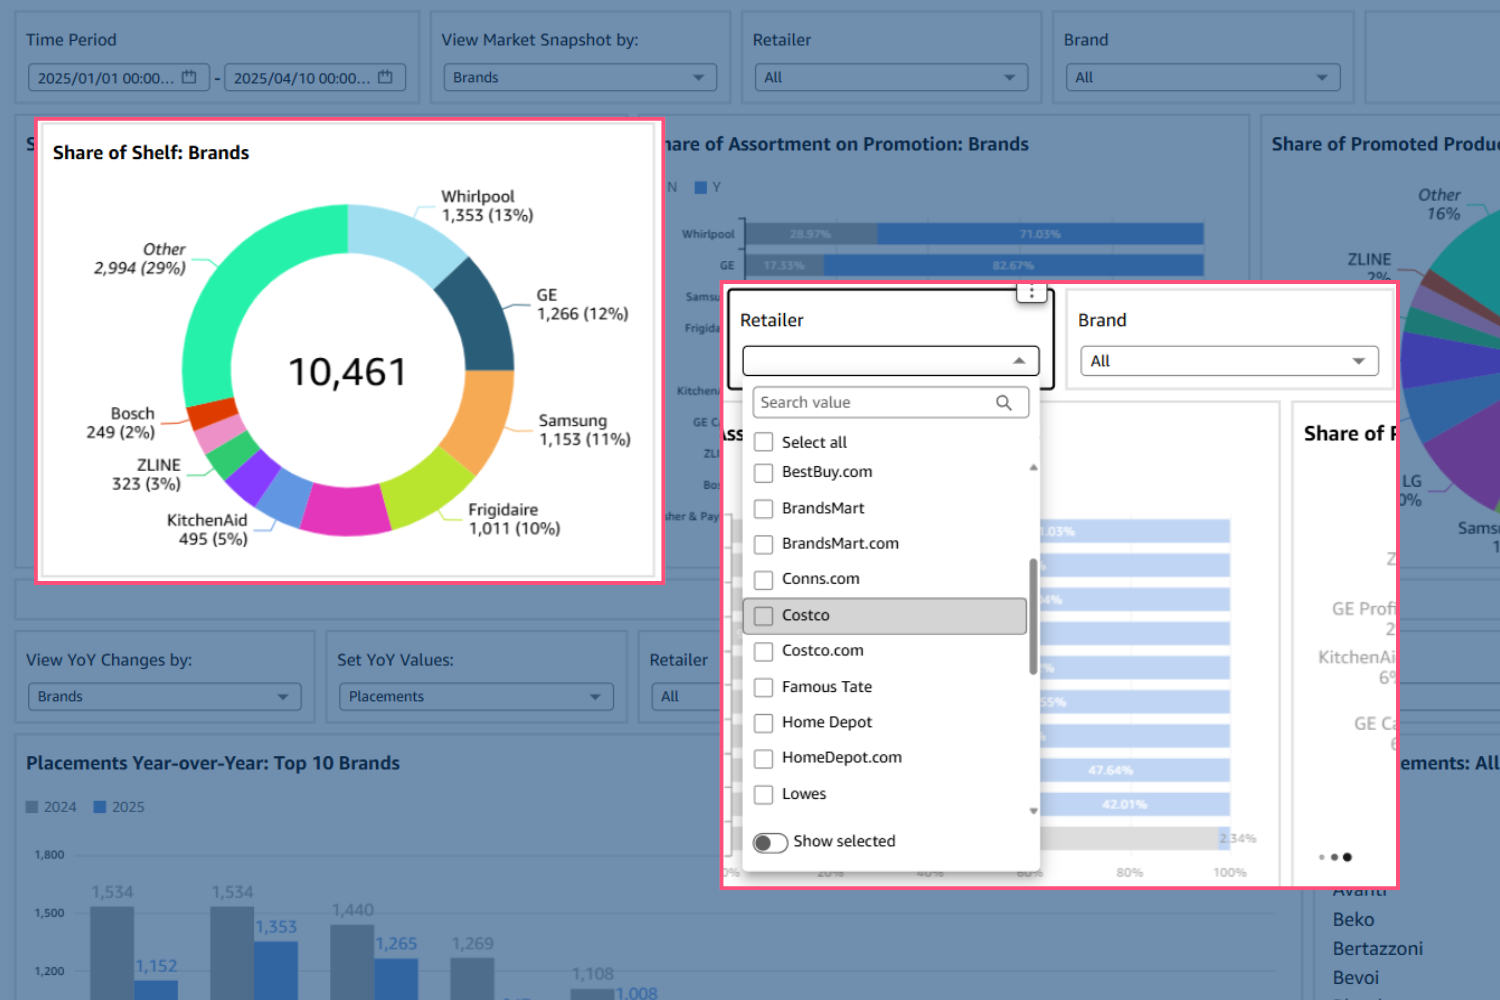Click the 2024 legend square icon

pos(32,807)
